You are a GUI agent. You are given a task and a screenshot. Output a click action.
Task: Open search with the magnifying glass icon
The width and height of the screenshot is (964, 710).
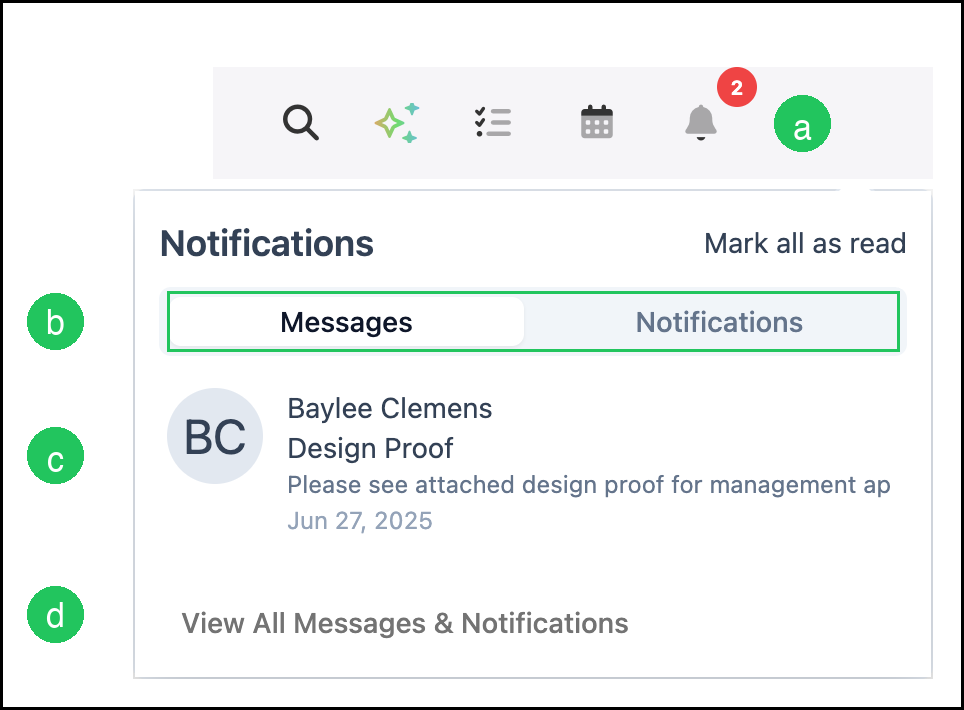301,122
